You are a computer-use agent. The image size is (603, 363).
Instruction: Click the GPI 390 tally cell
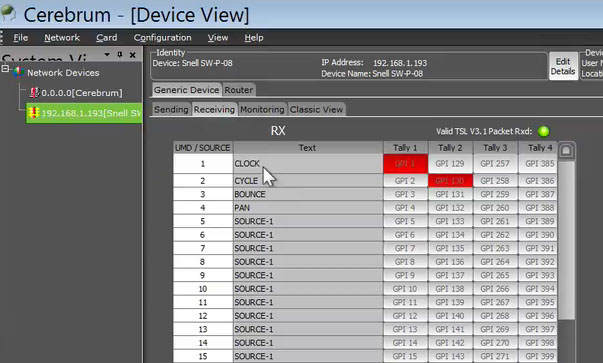pyautogui.click(x=538, y=235)
